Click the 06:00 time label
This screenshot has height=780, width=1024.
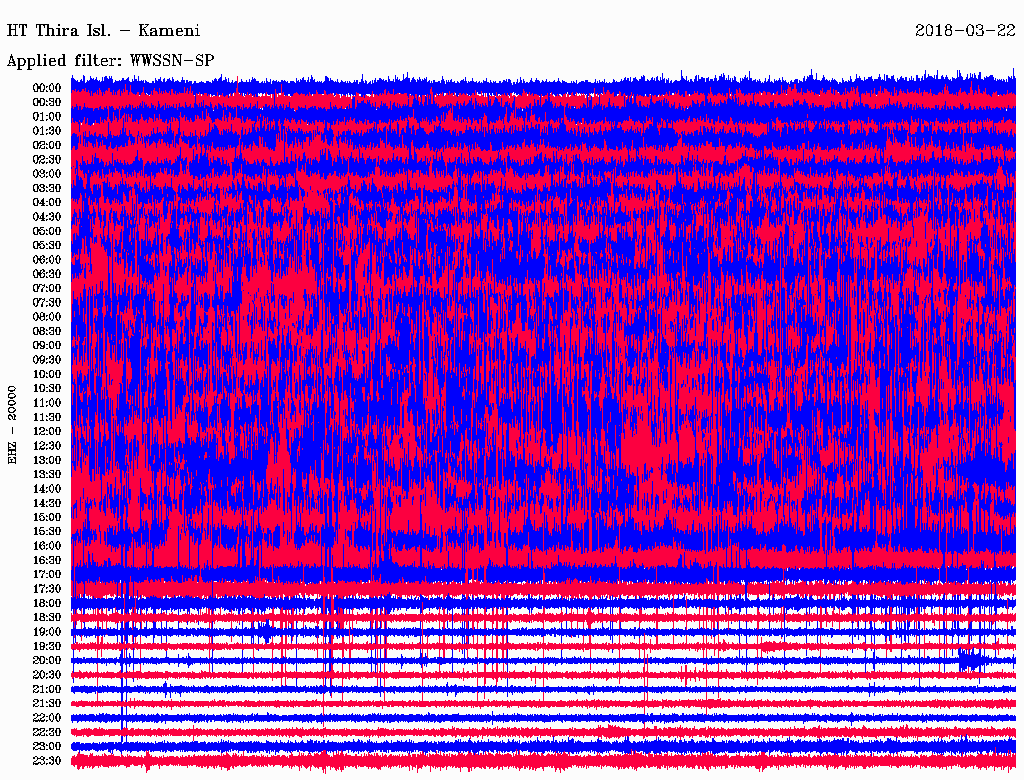point(47,259)
